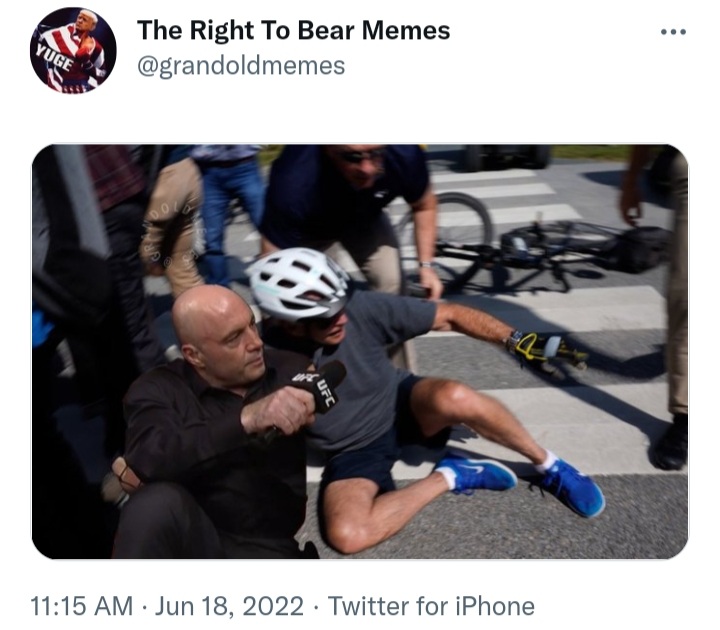Screen dimensions: 720x630
Task: Click the UFC microphone in the photo
Action: click(x=316, y=387)
